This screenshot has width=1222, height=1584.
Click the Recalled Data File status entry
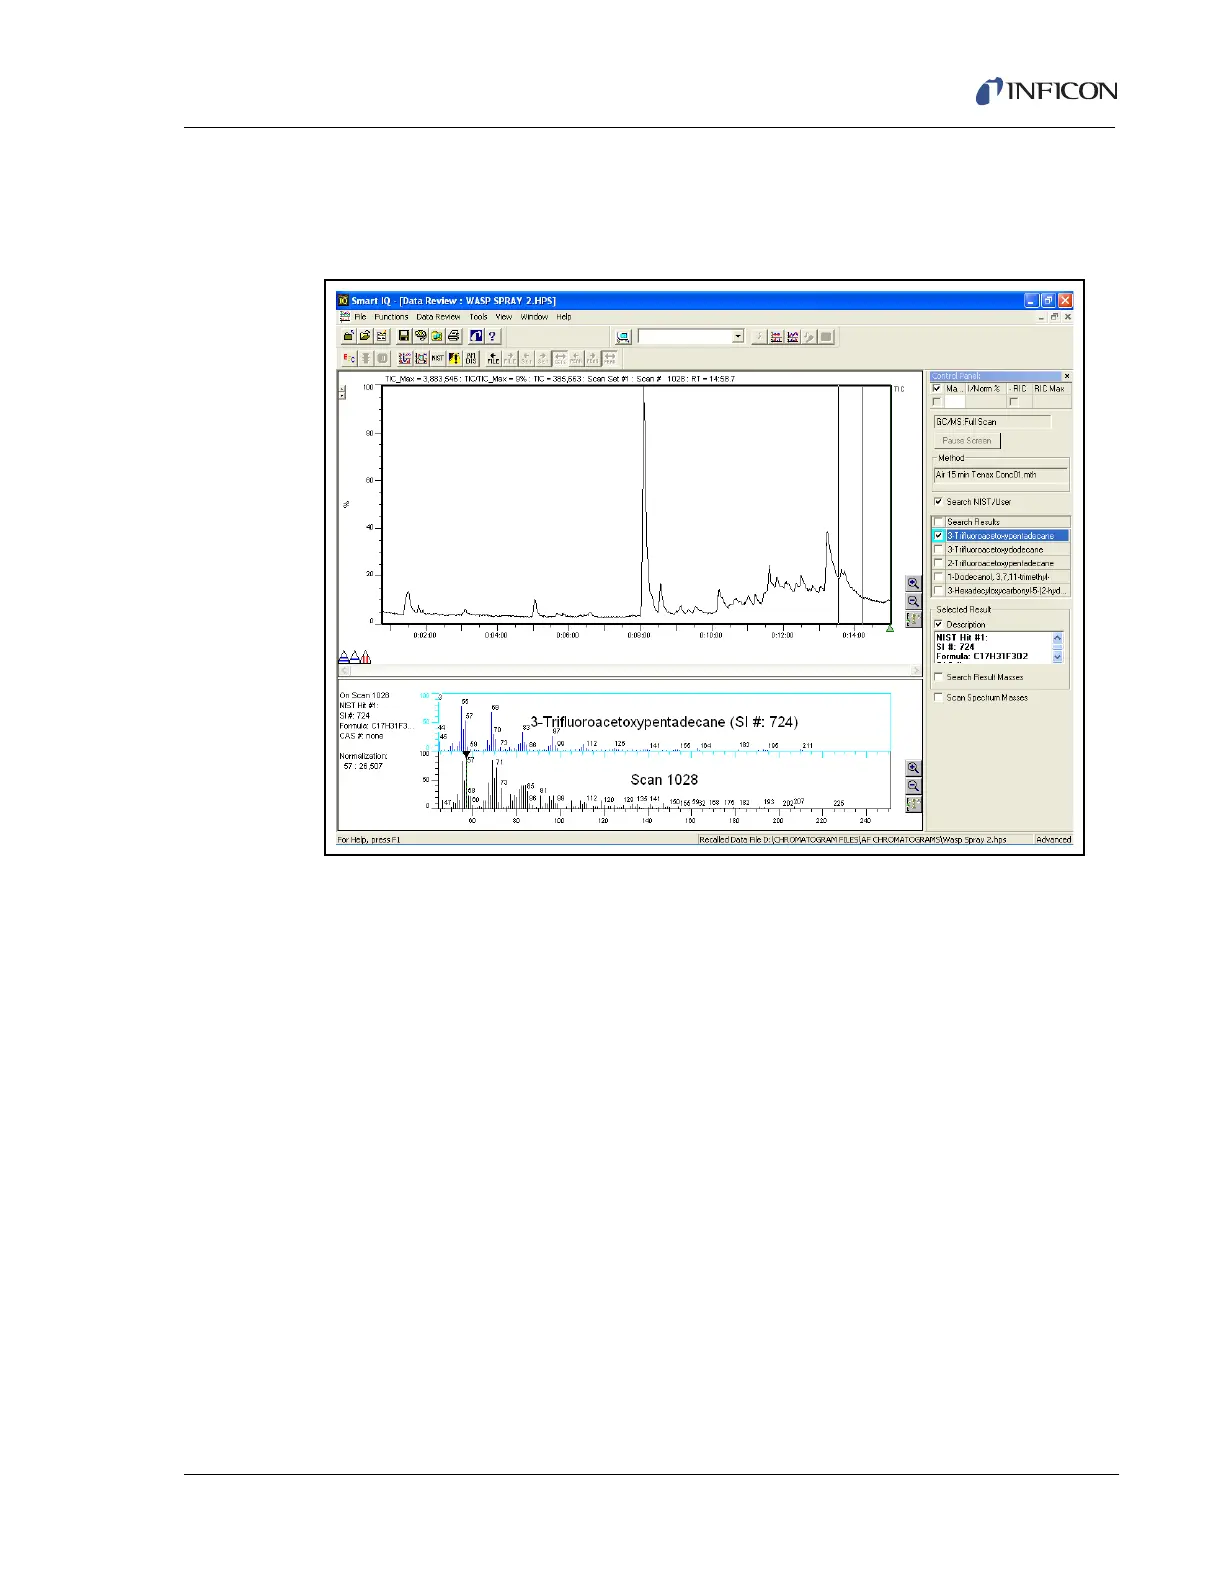pyautogui.click(x=865, y=840)
